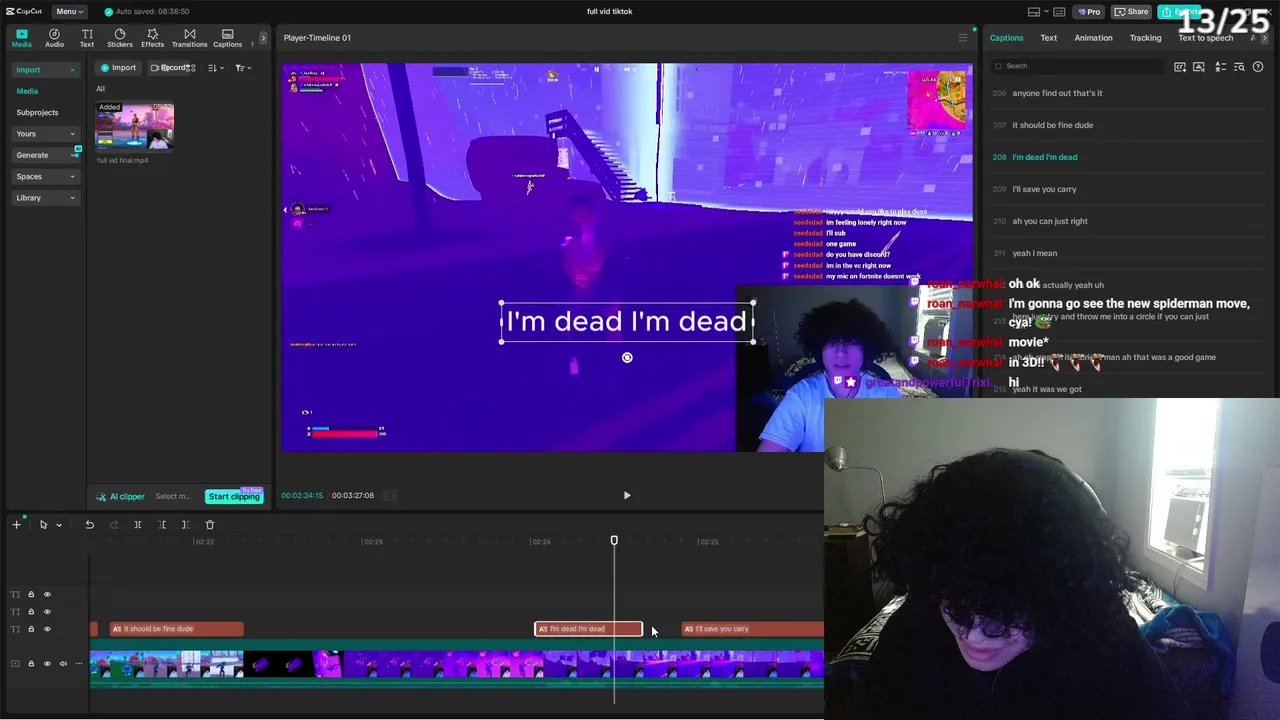The image size is (1280, 720).
Task: Expand the Generate section
Action: click(x=45, y=155)
